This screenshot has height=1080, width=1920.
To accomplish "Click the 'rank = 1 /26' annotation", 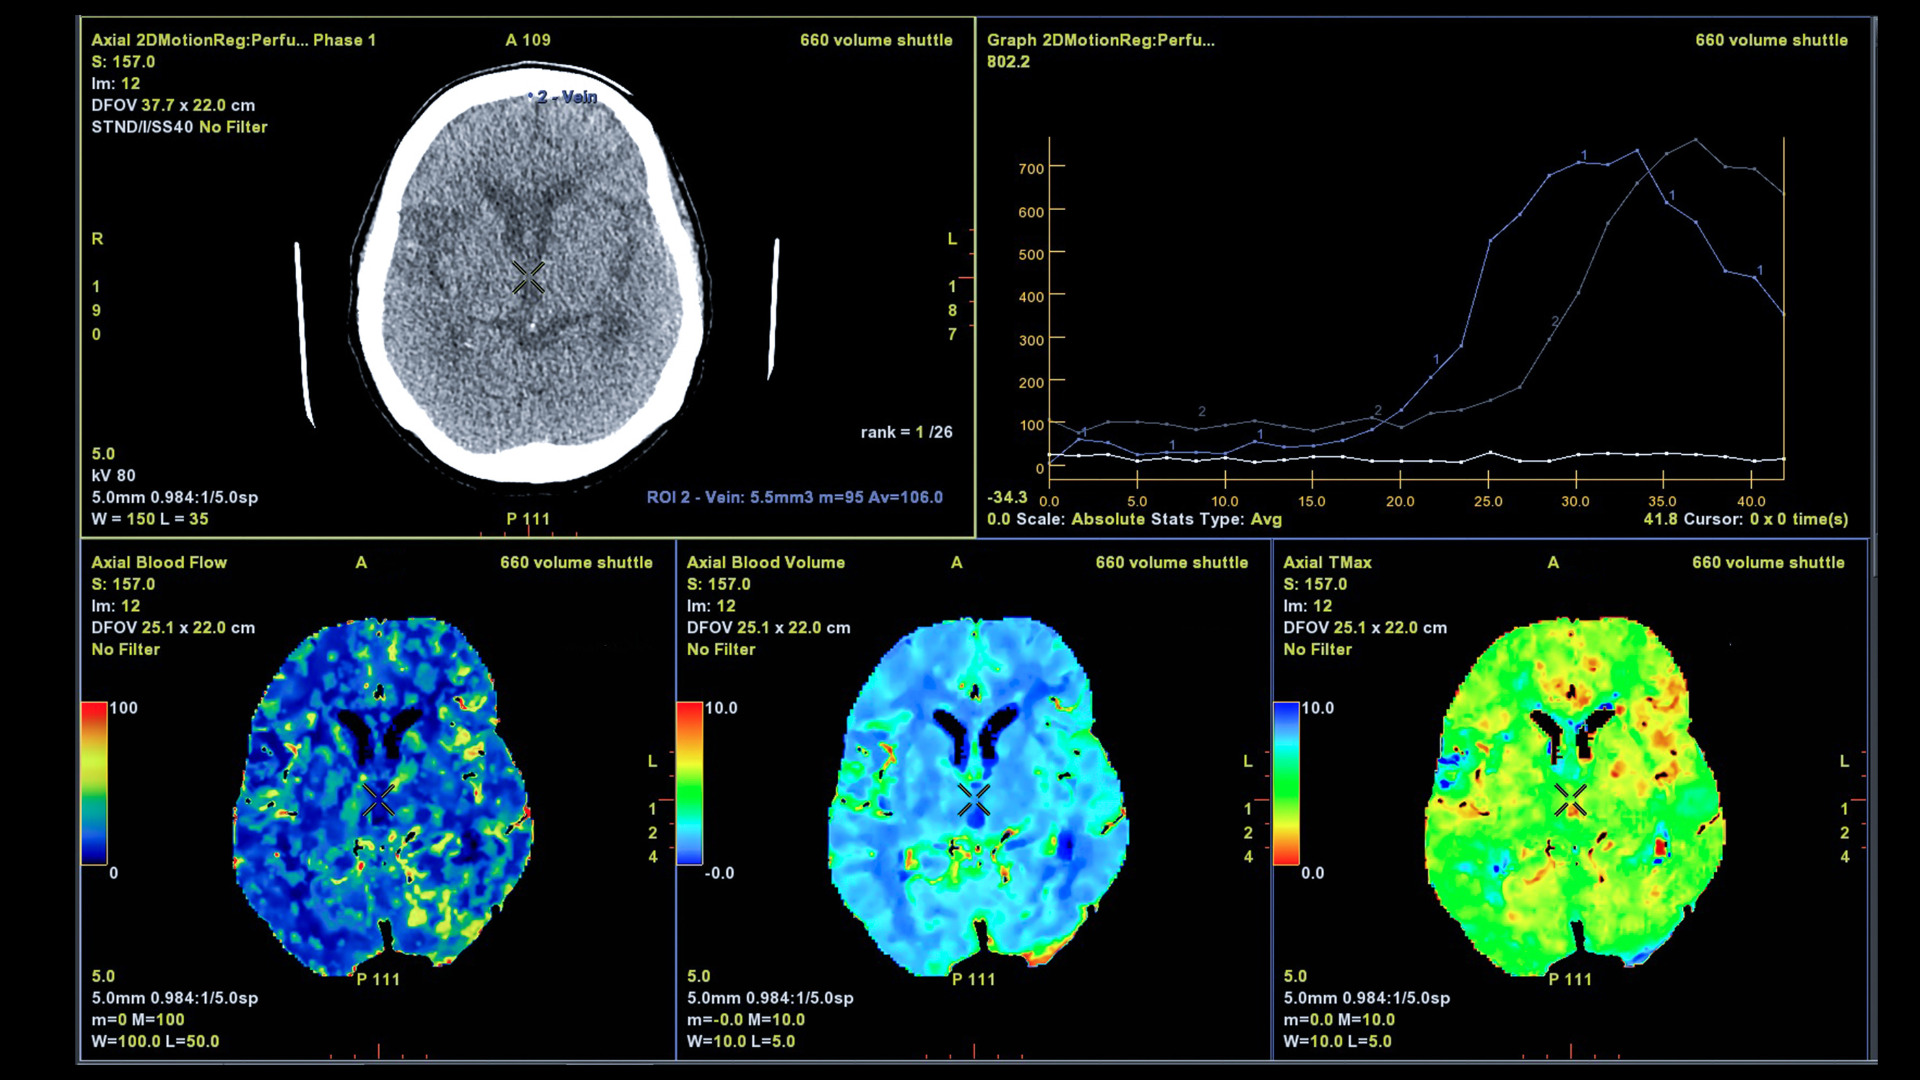I will [906, 432].
